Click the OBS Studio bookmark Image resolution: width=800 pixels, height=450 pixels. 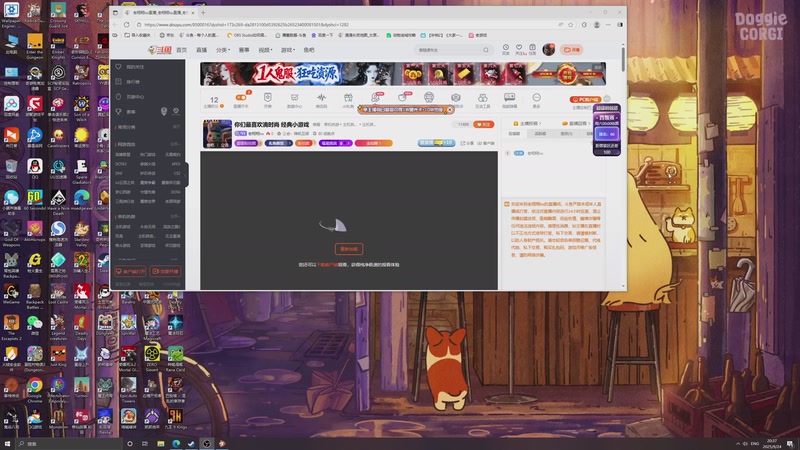coord(246,35)
